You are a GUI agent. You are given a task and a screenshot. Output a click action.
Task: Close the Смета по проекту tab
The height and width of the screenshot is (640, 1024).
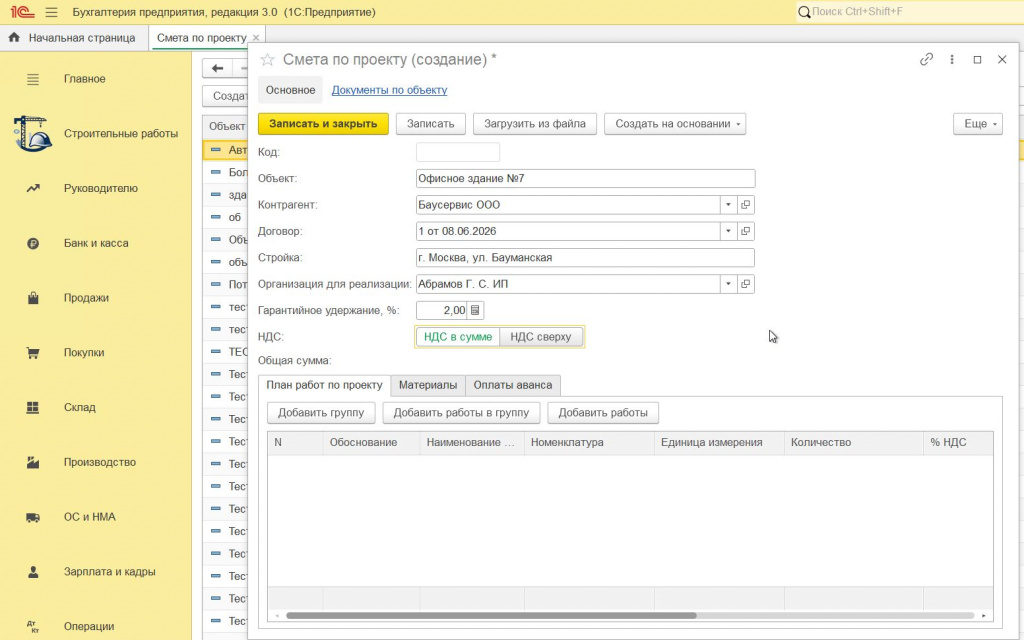click(x=256, y=38)
